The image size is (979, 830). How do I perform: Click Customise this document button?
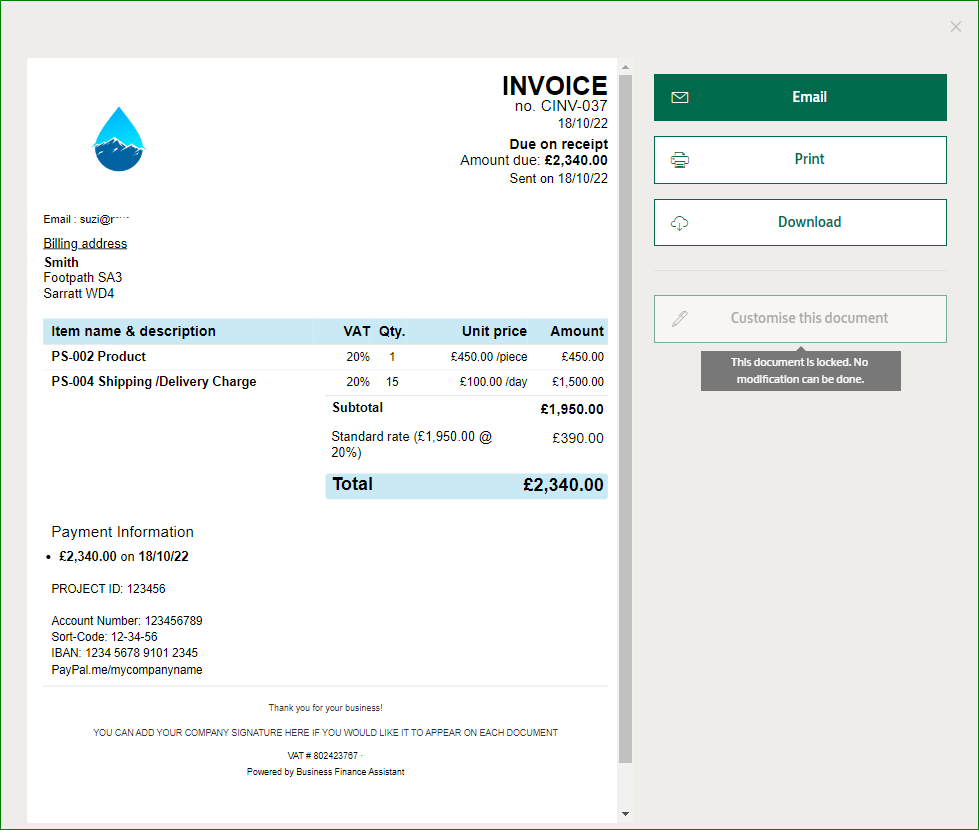(x=808, y=319)
